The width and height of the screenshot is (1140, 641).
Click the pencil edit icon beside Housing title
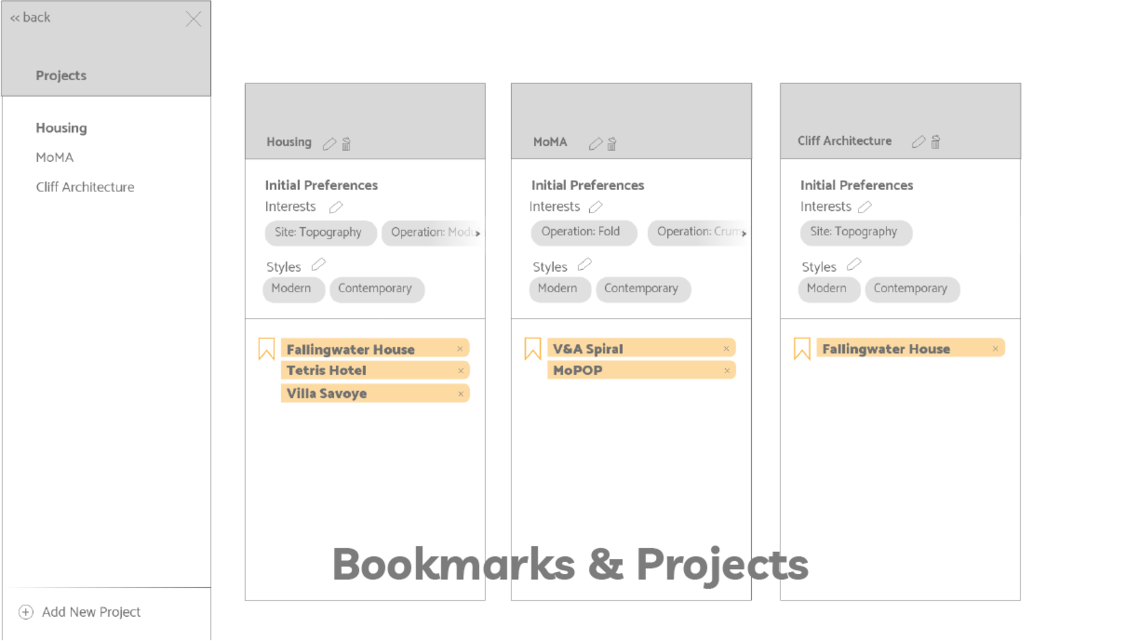[329, 144]
